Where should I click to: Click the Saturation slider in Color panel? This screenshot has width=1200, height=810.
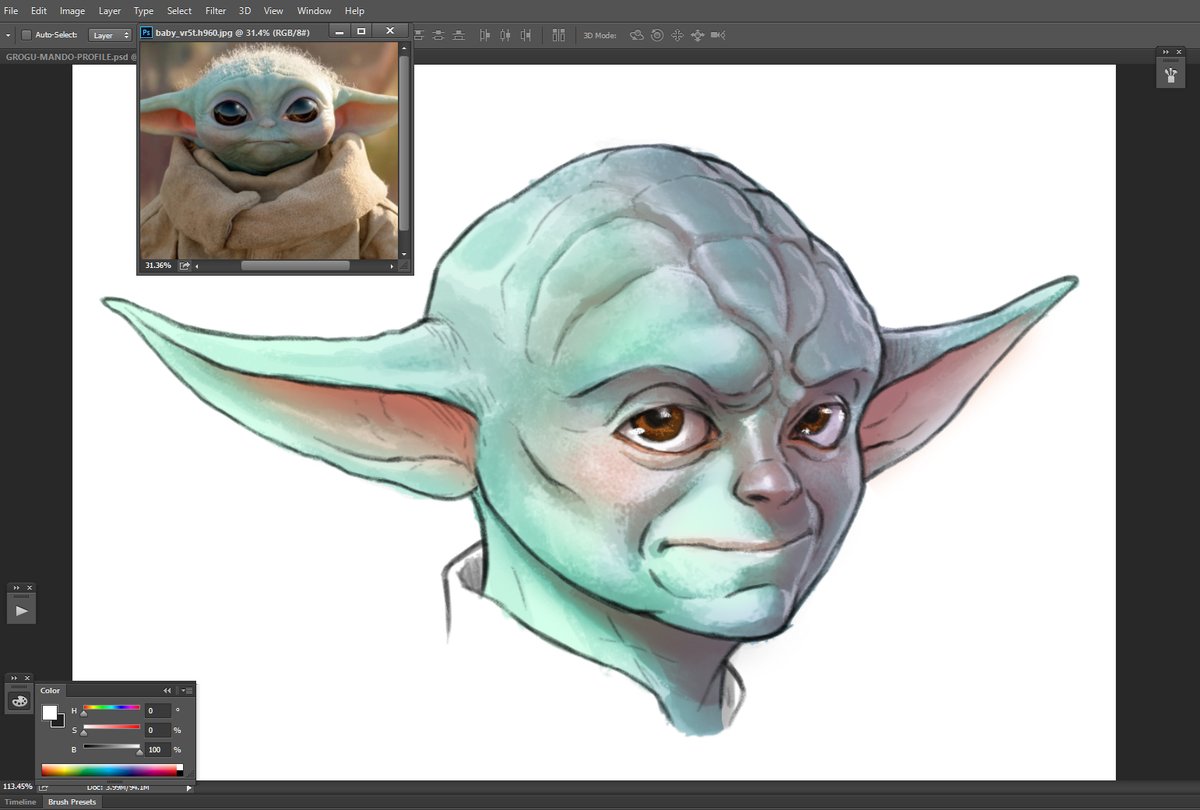tap(112, 729)
